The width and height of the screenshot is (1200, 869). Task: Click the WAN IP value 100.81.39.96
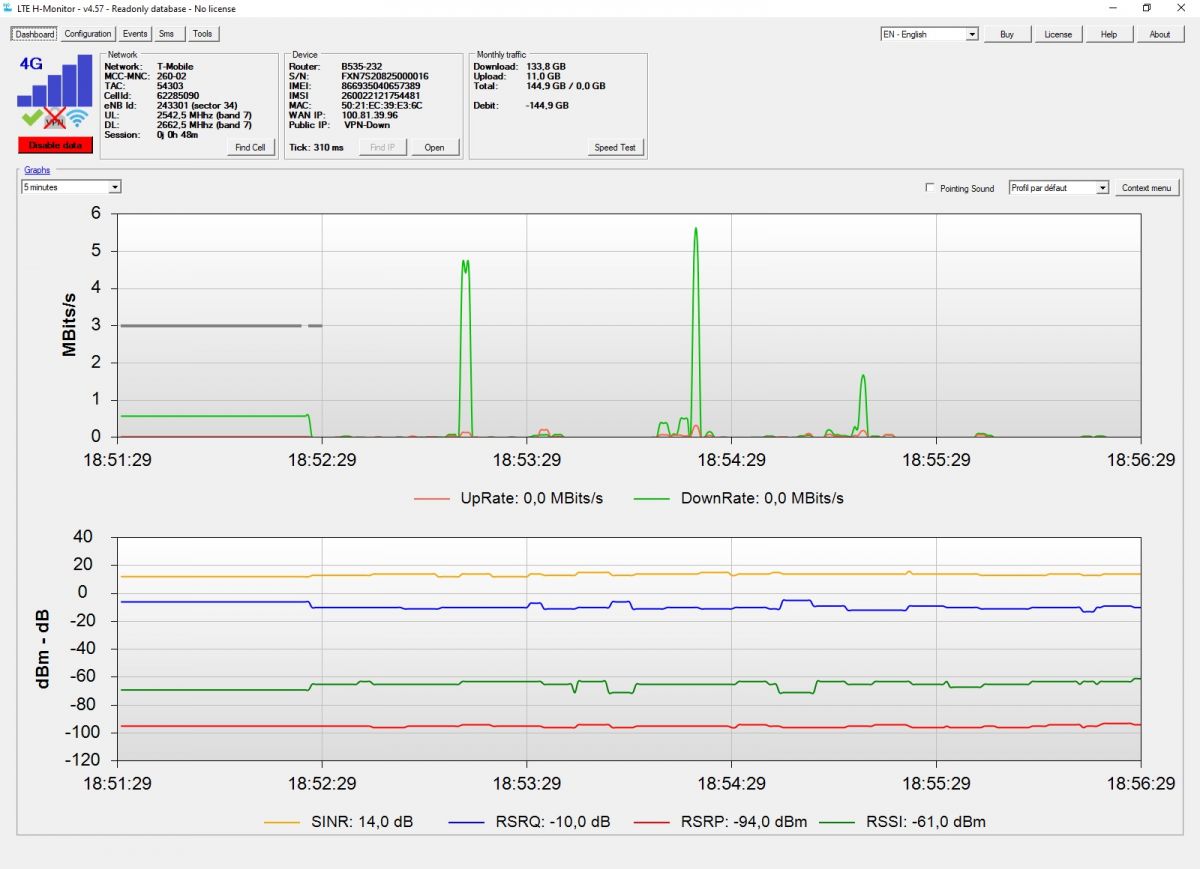point(370,115)
